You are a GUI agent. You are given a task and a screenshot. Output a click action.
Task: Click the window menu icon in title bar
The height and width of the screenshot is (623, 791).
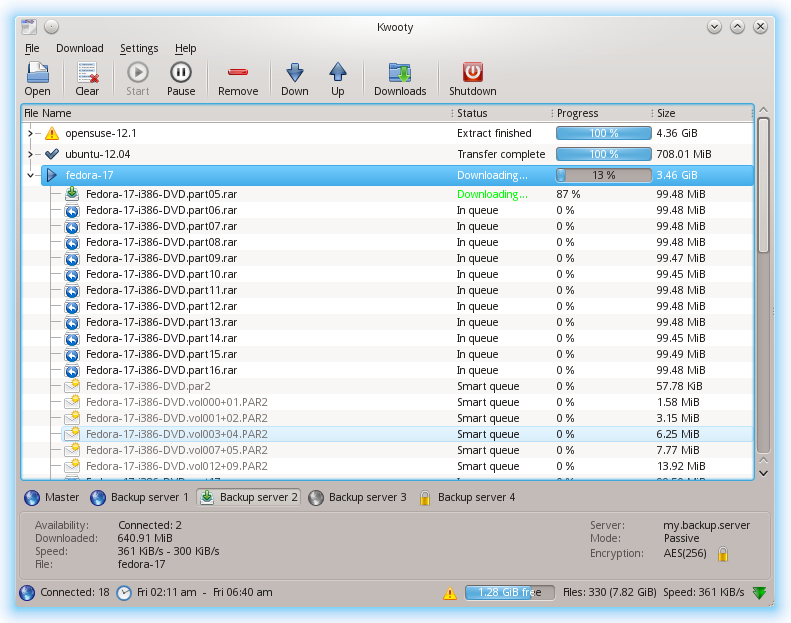pyautogui.click(x=29, y=27)
